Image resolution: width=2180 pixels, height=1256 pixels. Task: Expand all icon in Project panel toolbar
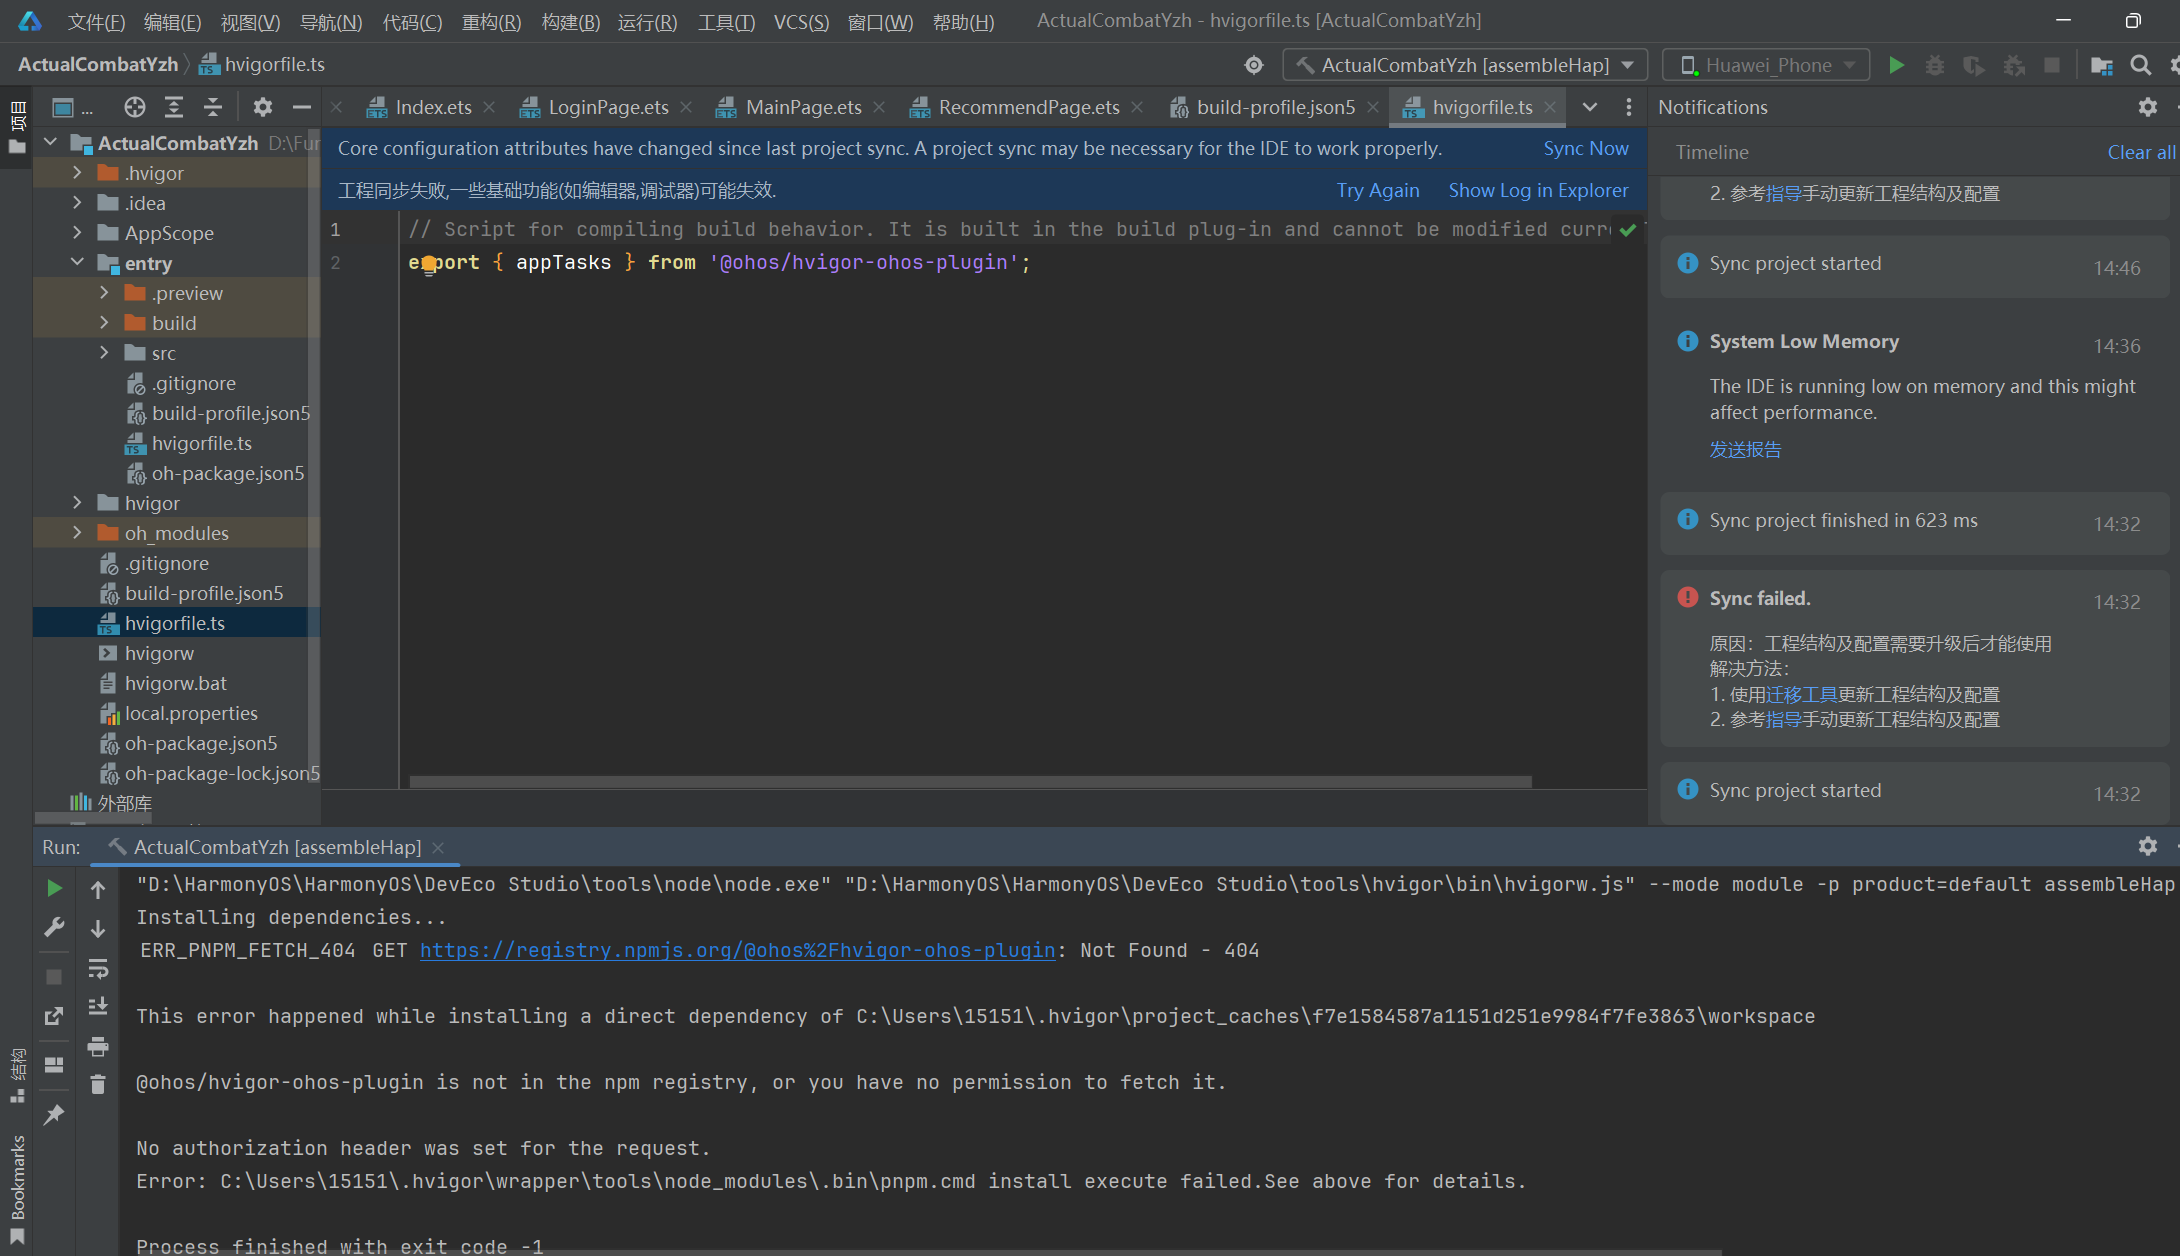[174, 107]
